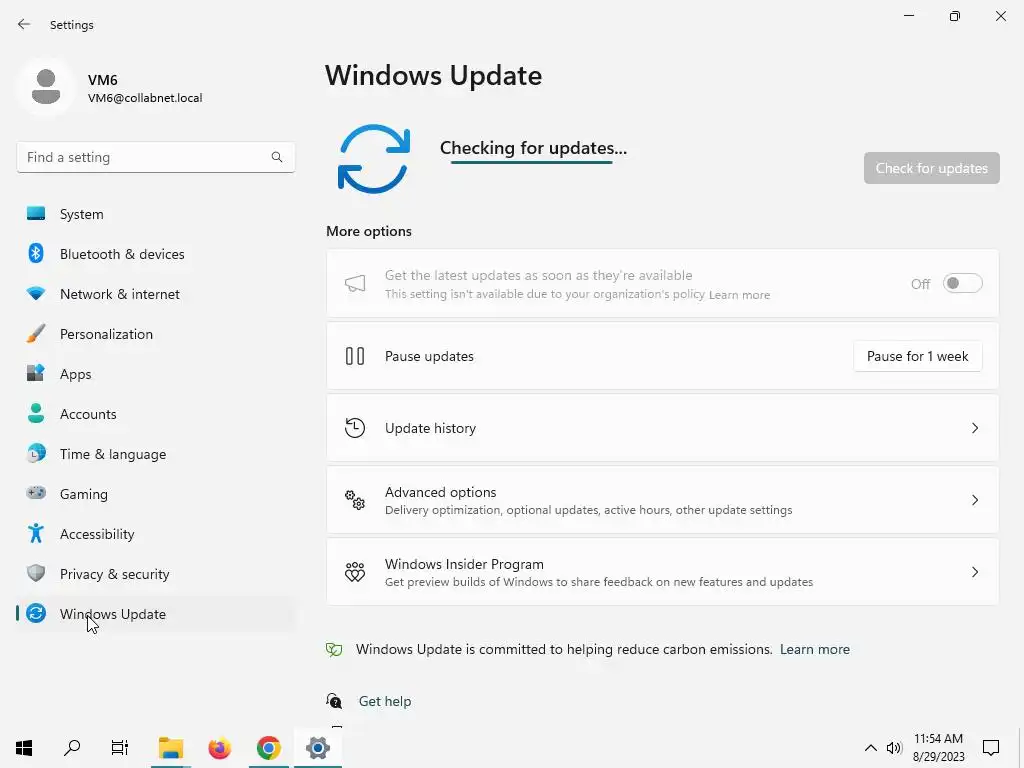
Task: Click the Bluetooth icon in sidebar
Action: coord(36,253)
